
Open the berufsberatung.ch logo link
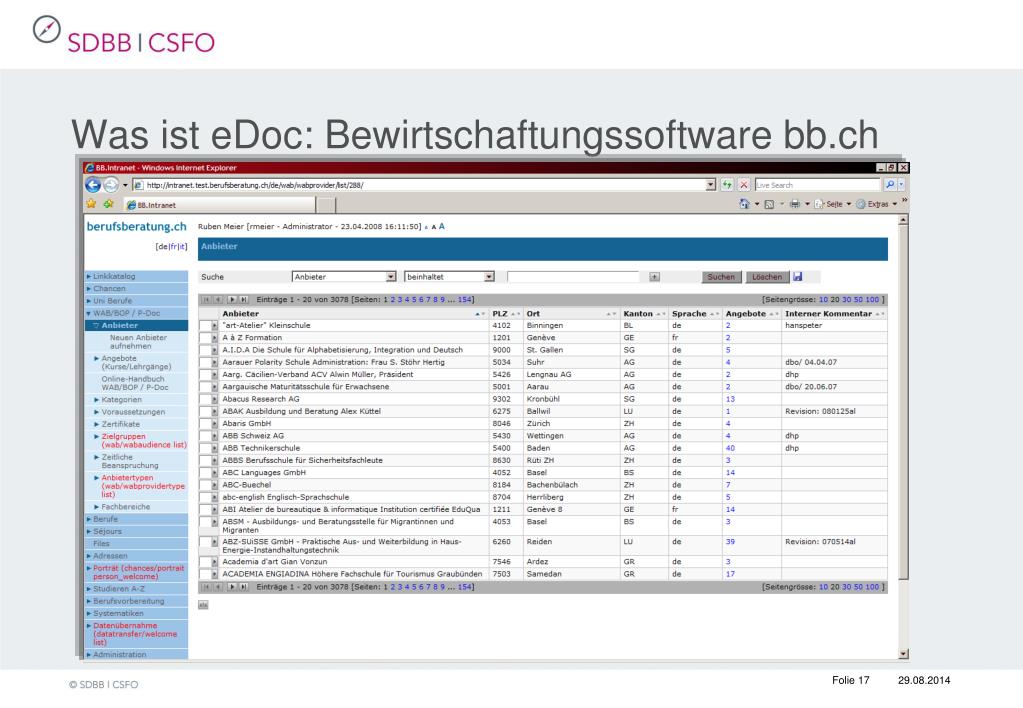[136, 226]
